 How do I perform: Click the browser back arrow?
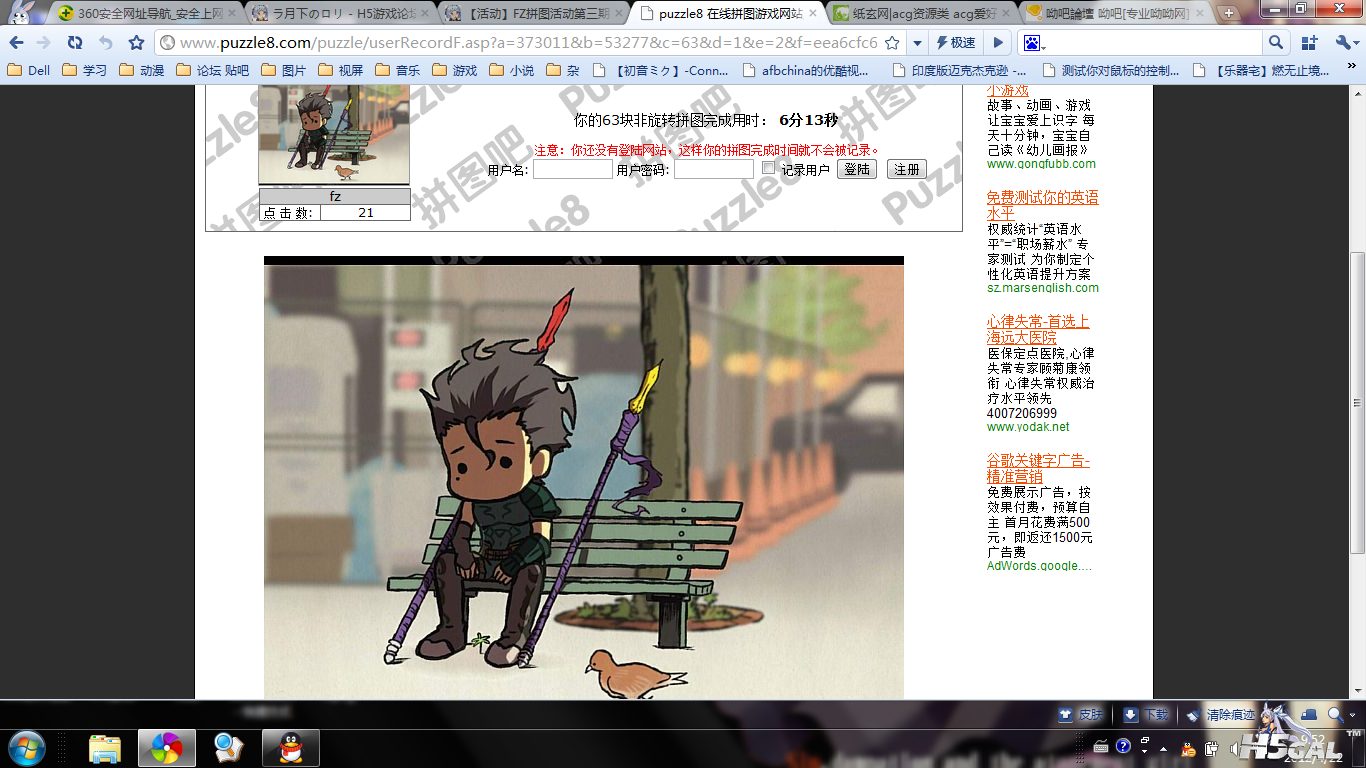point(17,43)
